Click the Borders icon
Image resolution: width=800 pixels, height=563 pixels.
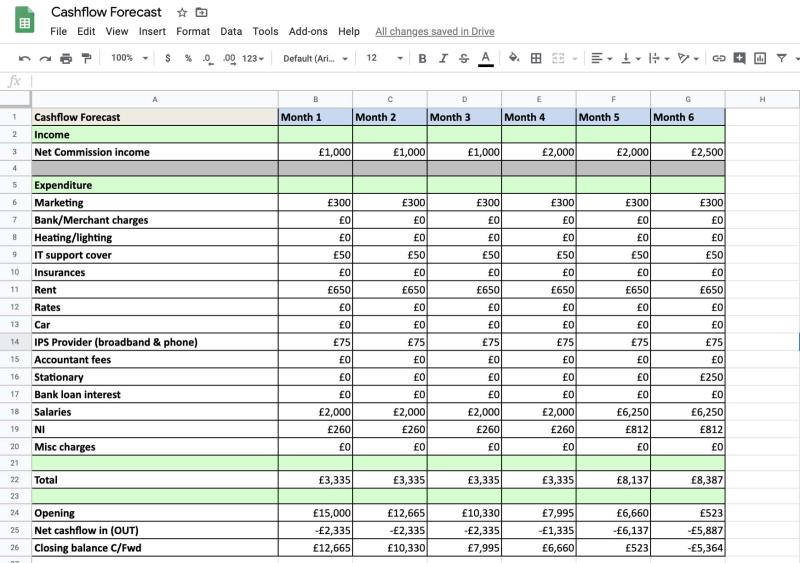(536, 59)
